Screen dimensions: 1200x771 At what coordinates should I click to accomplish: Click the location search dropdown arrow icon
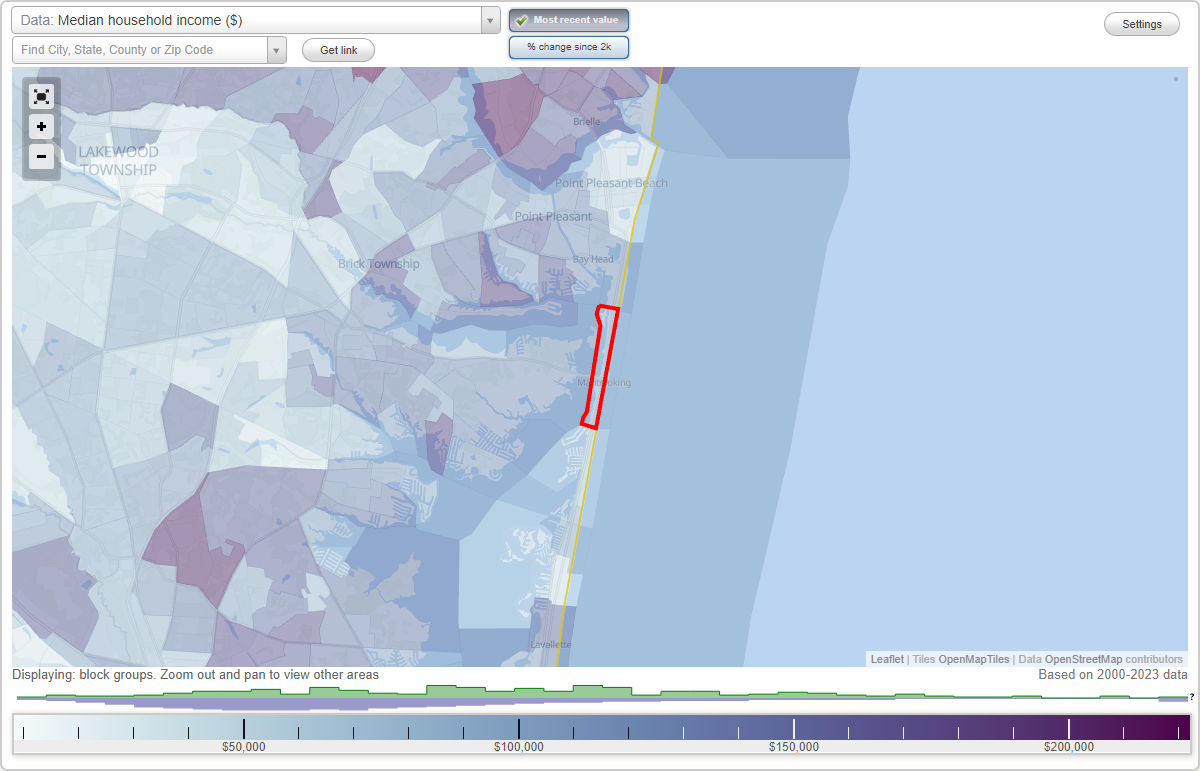point(277,50)
